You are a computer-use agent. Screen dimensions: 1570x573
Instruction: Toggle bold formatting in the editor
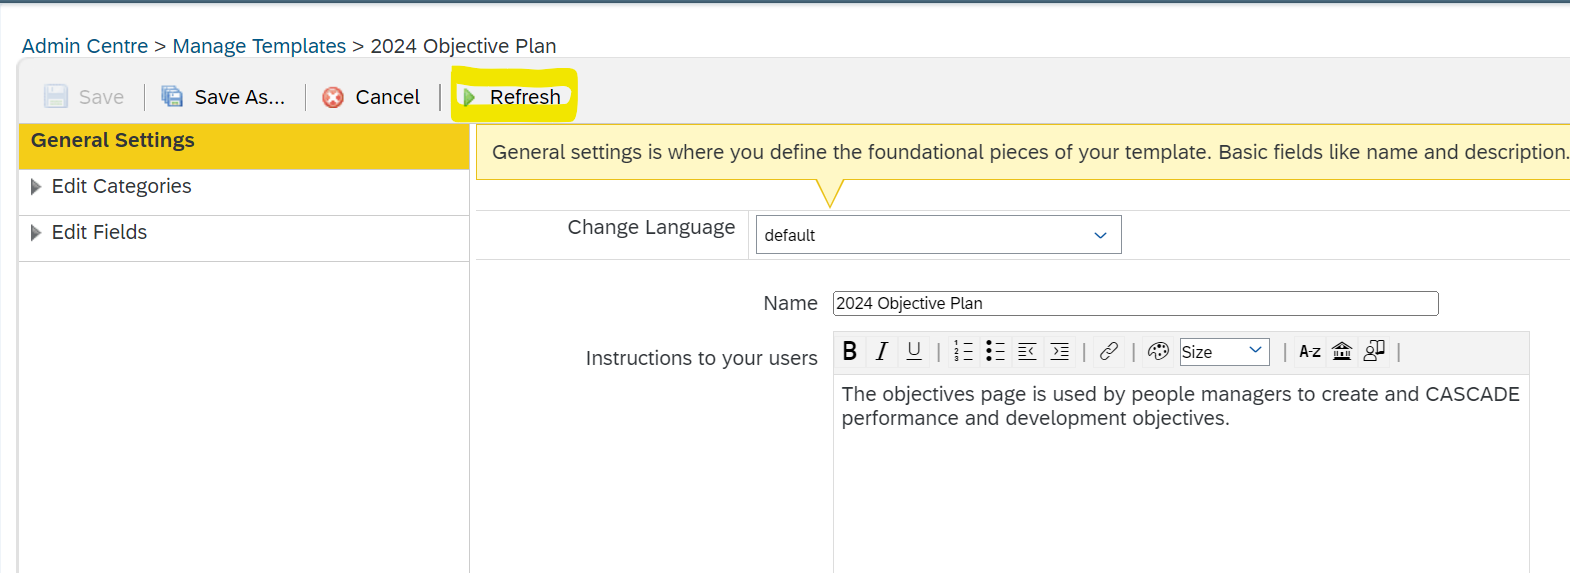click(850, 351)
